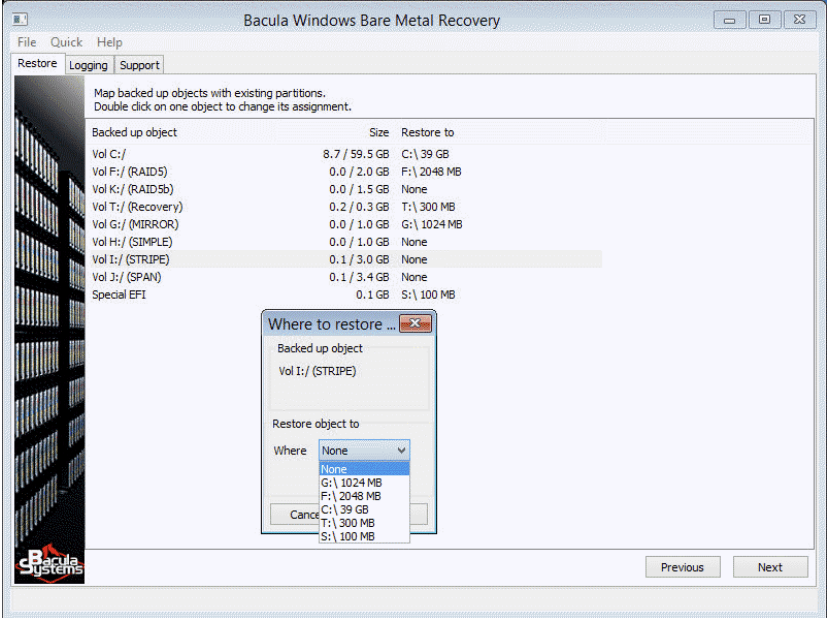Open the Quick menu
Viewport: 827px width, 618px height.
coord(67,42)
